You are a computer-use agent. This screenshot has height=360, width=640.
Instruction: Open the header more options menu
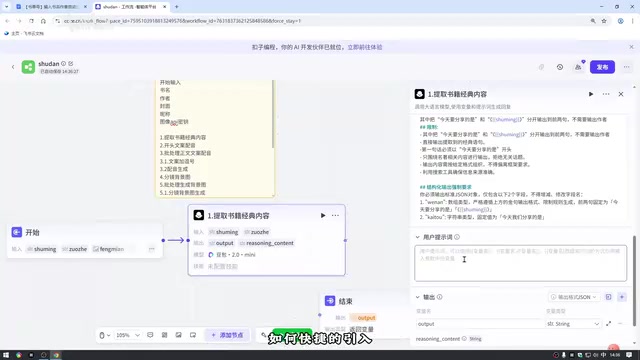[627, 67]
